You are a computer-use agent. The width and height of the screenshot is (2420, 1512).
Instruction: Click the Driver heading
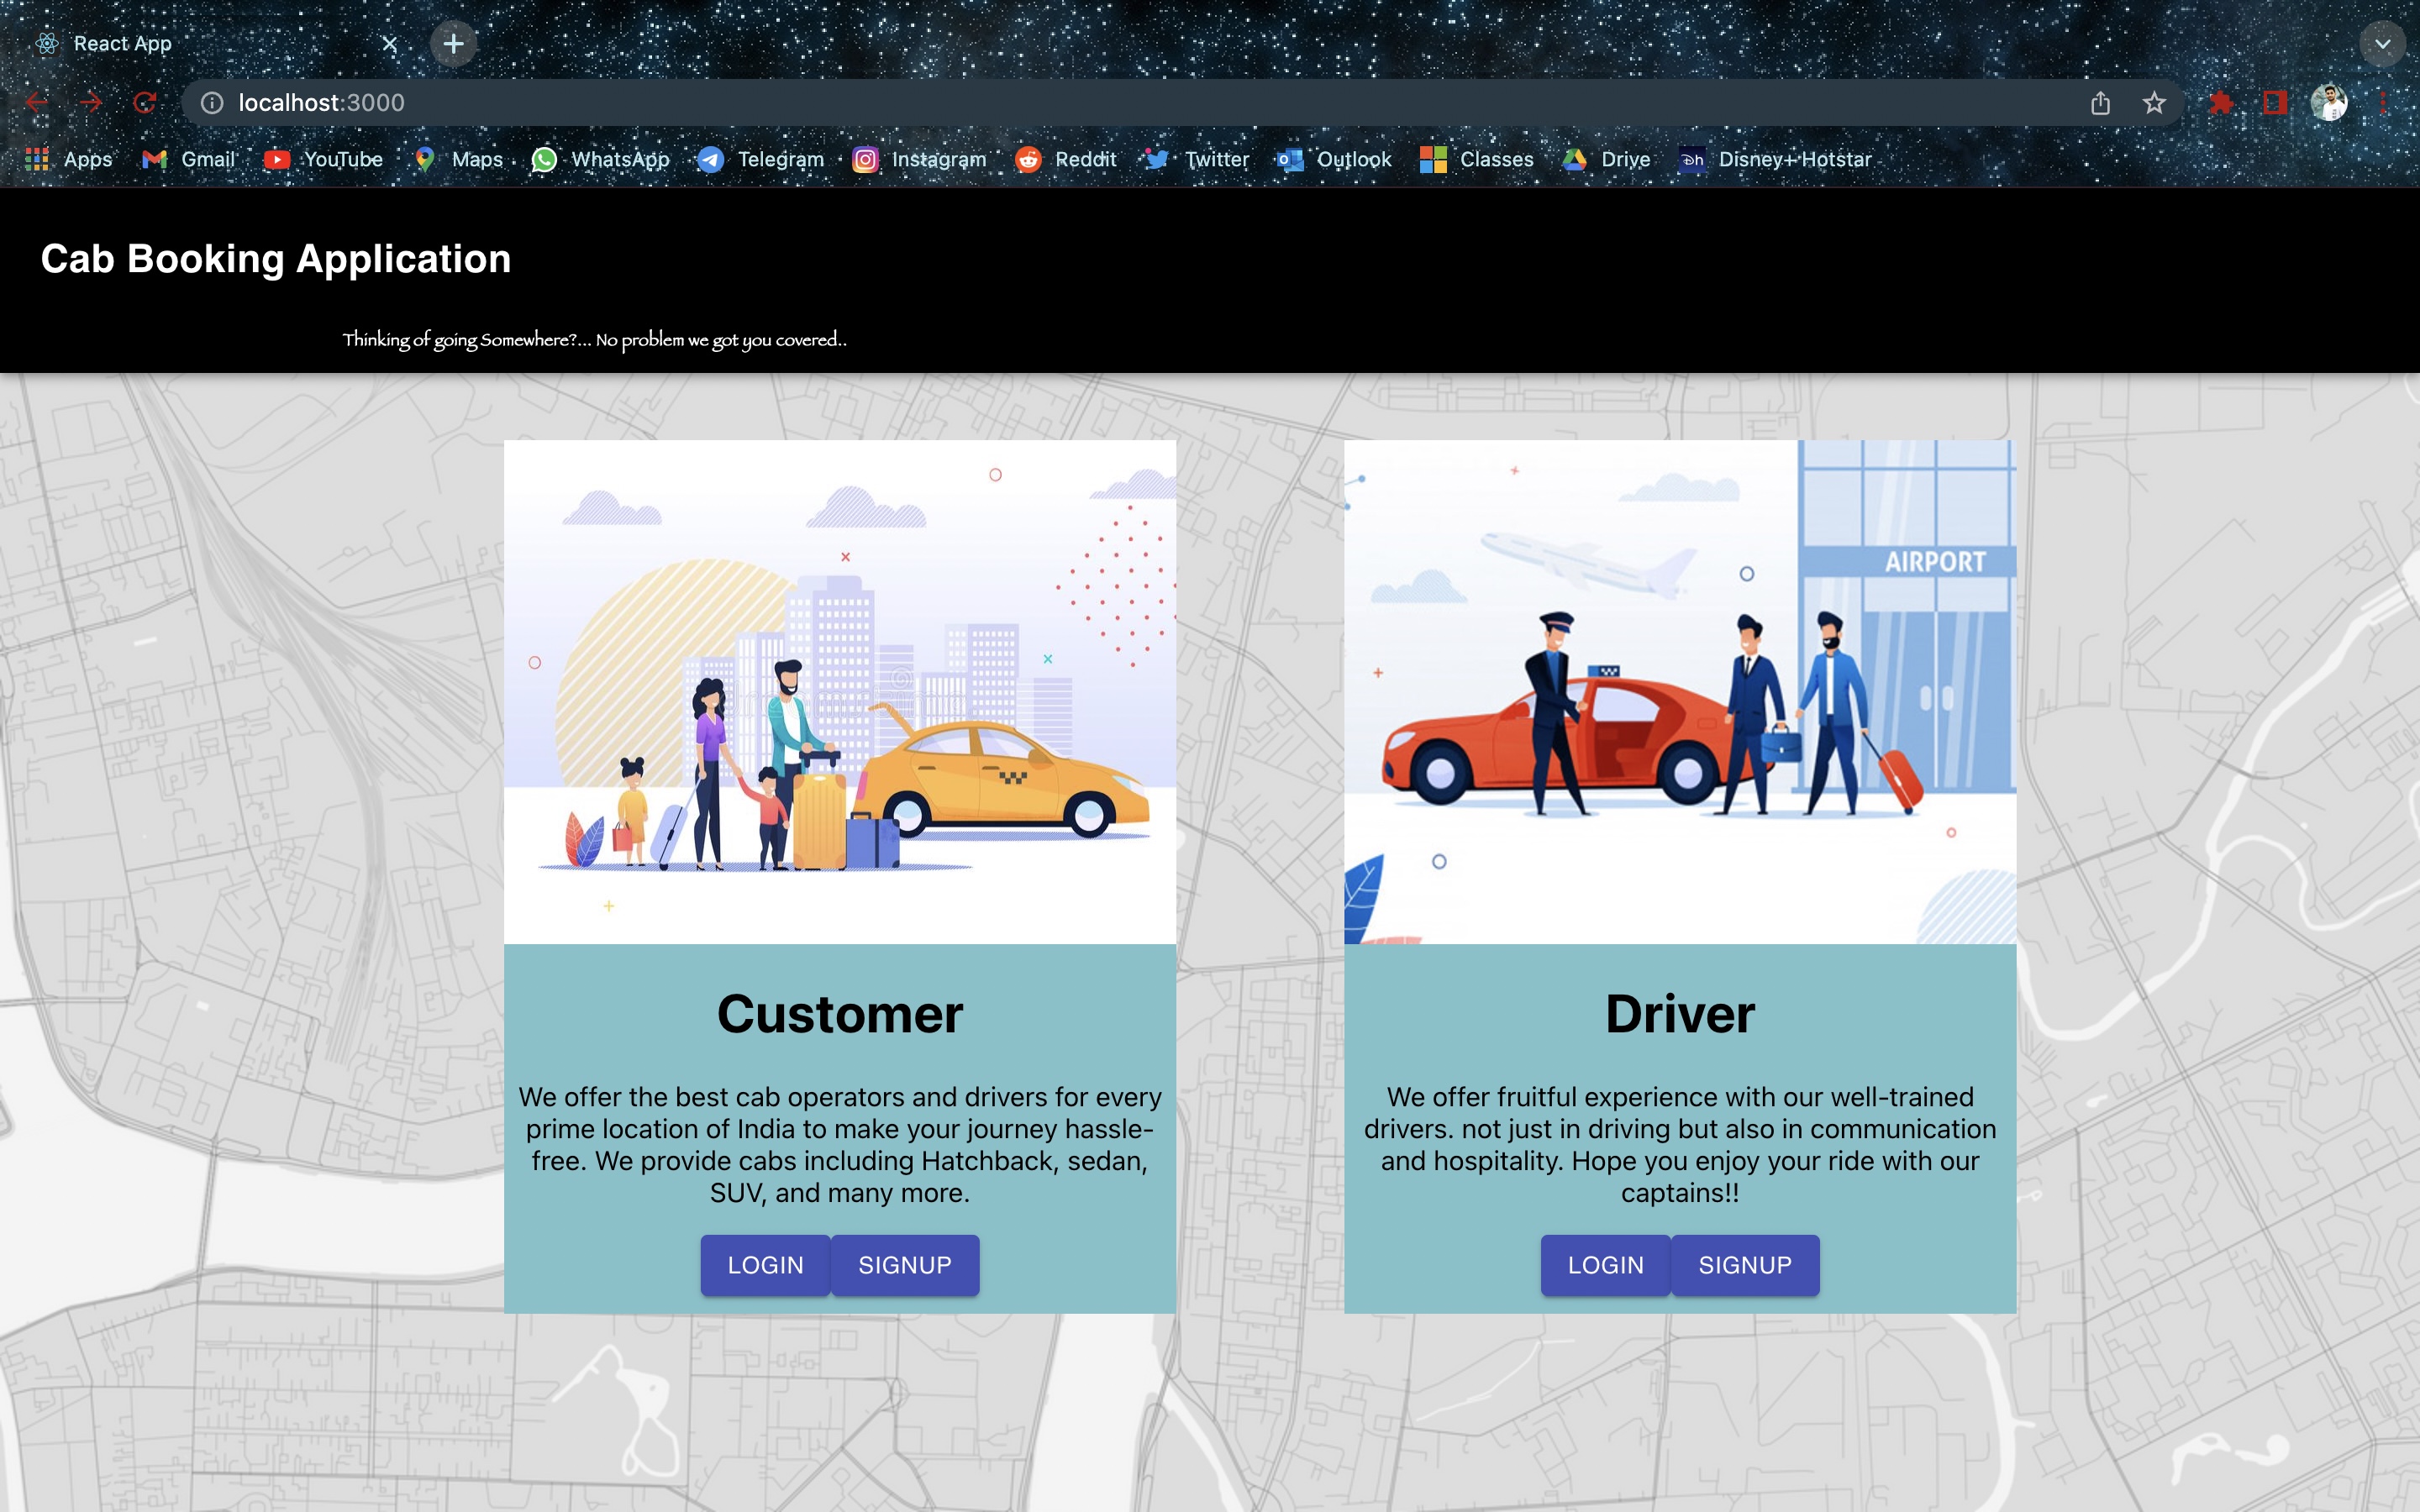(1680, 1014)
